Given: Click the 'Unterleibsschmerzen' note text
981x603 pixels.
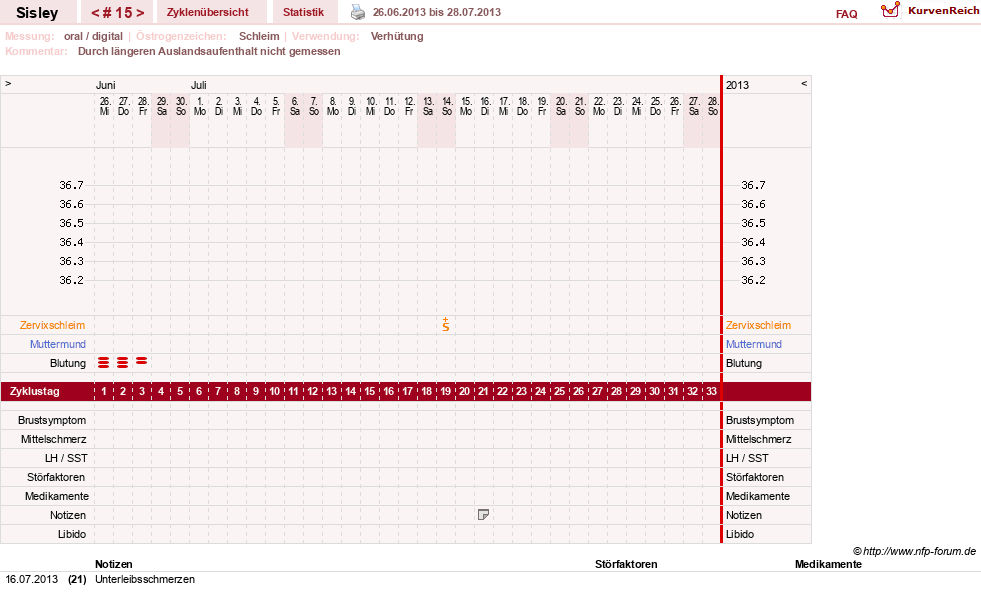Looking at the screenshot, I should (145, 579).
